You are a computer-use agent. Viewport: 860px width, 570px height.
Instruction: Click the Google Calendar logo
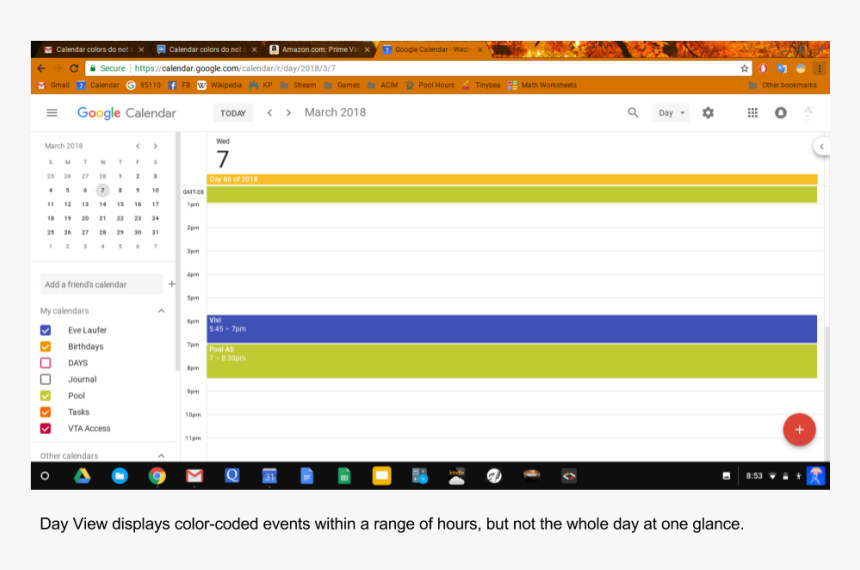tap(127, 113)
